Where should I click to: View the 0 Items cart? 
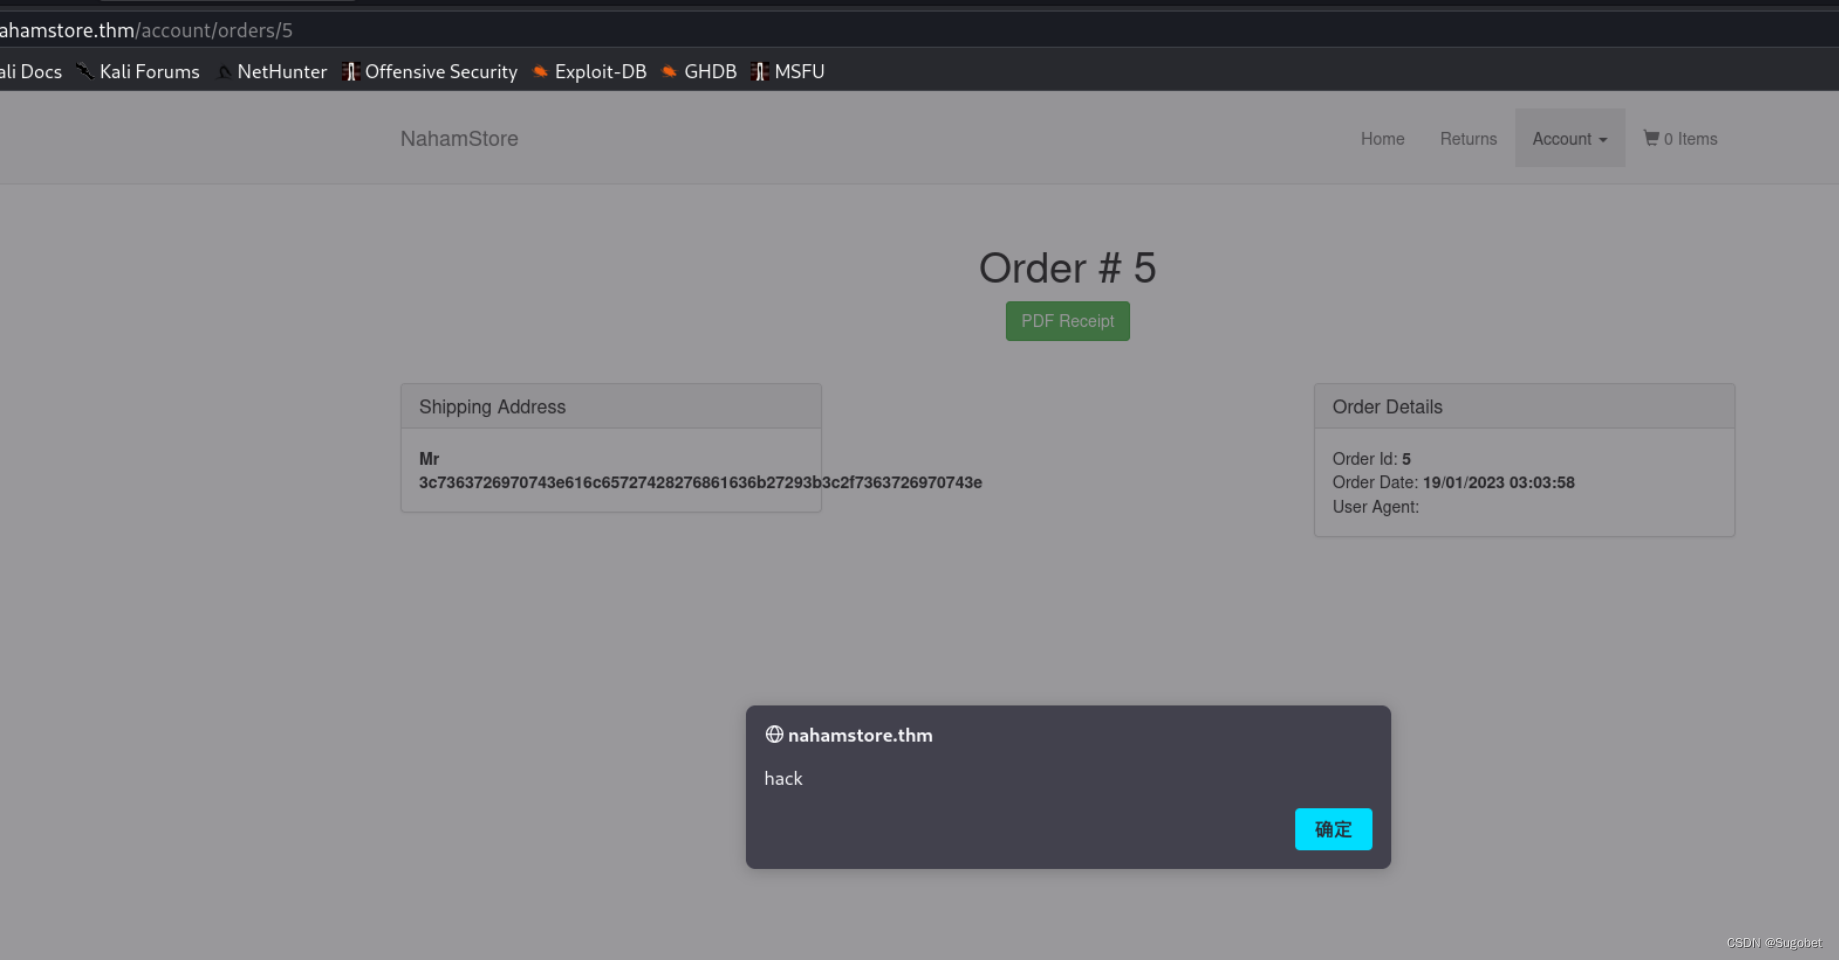click(x=1680, y=139)
